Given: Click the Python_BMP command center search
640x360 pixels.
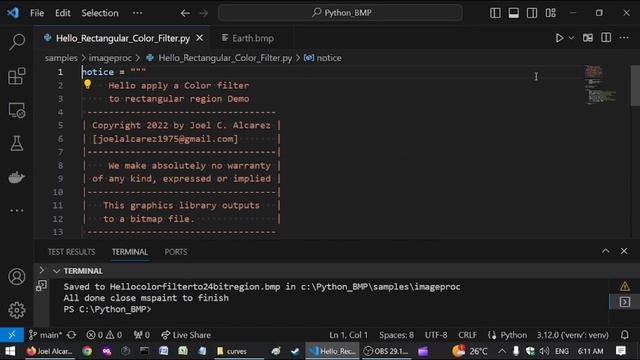Looking at the screenshot, I should pyautogui.click(x=340, y=13).
